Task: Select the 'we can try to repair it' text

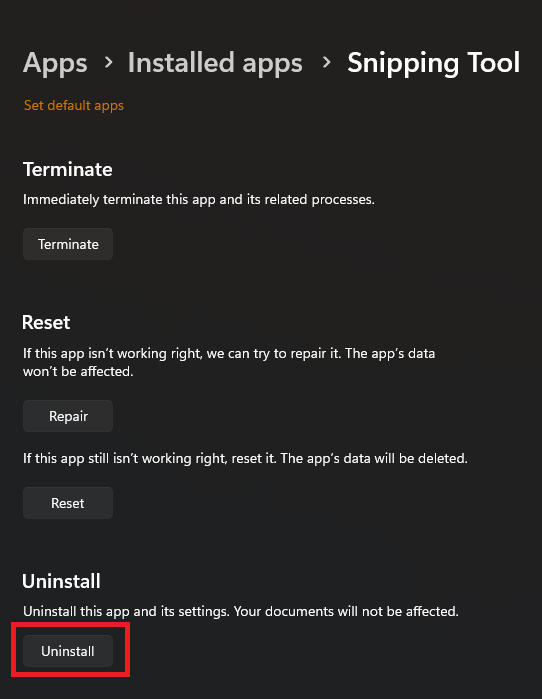Action: click(274, 354)
